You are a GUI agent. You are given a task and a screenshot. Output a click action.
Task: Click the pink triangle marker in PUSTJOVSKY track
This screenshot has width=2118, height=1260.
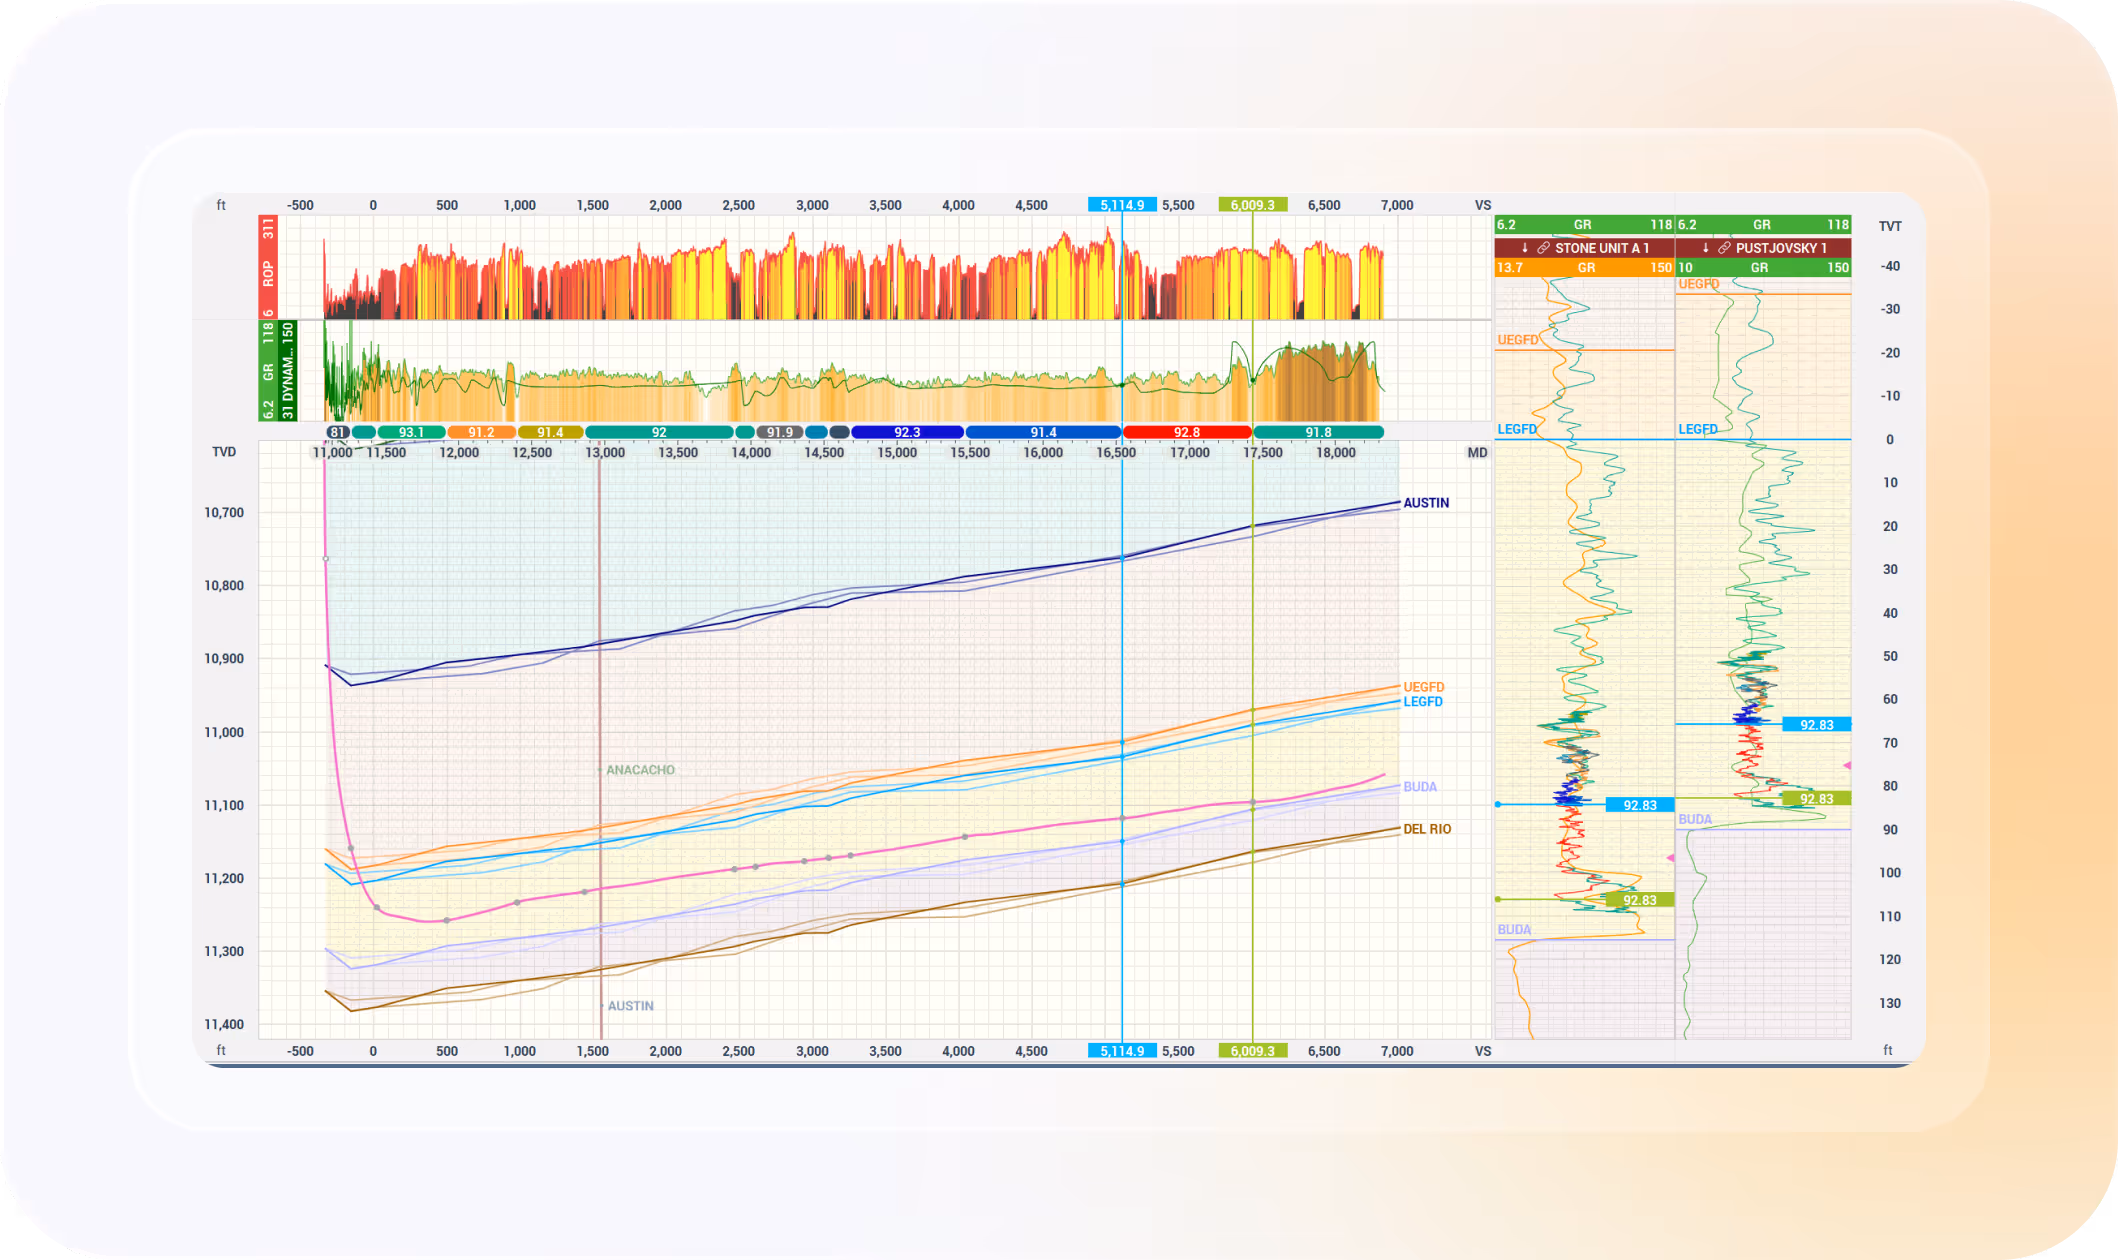1847,765
